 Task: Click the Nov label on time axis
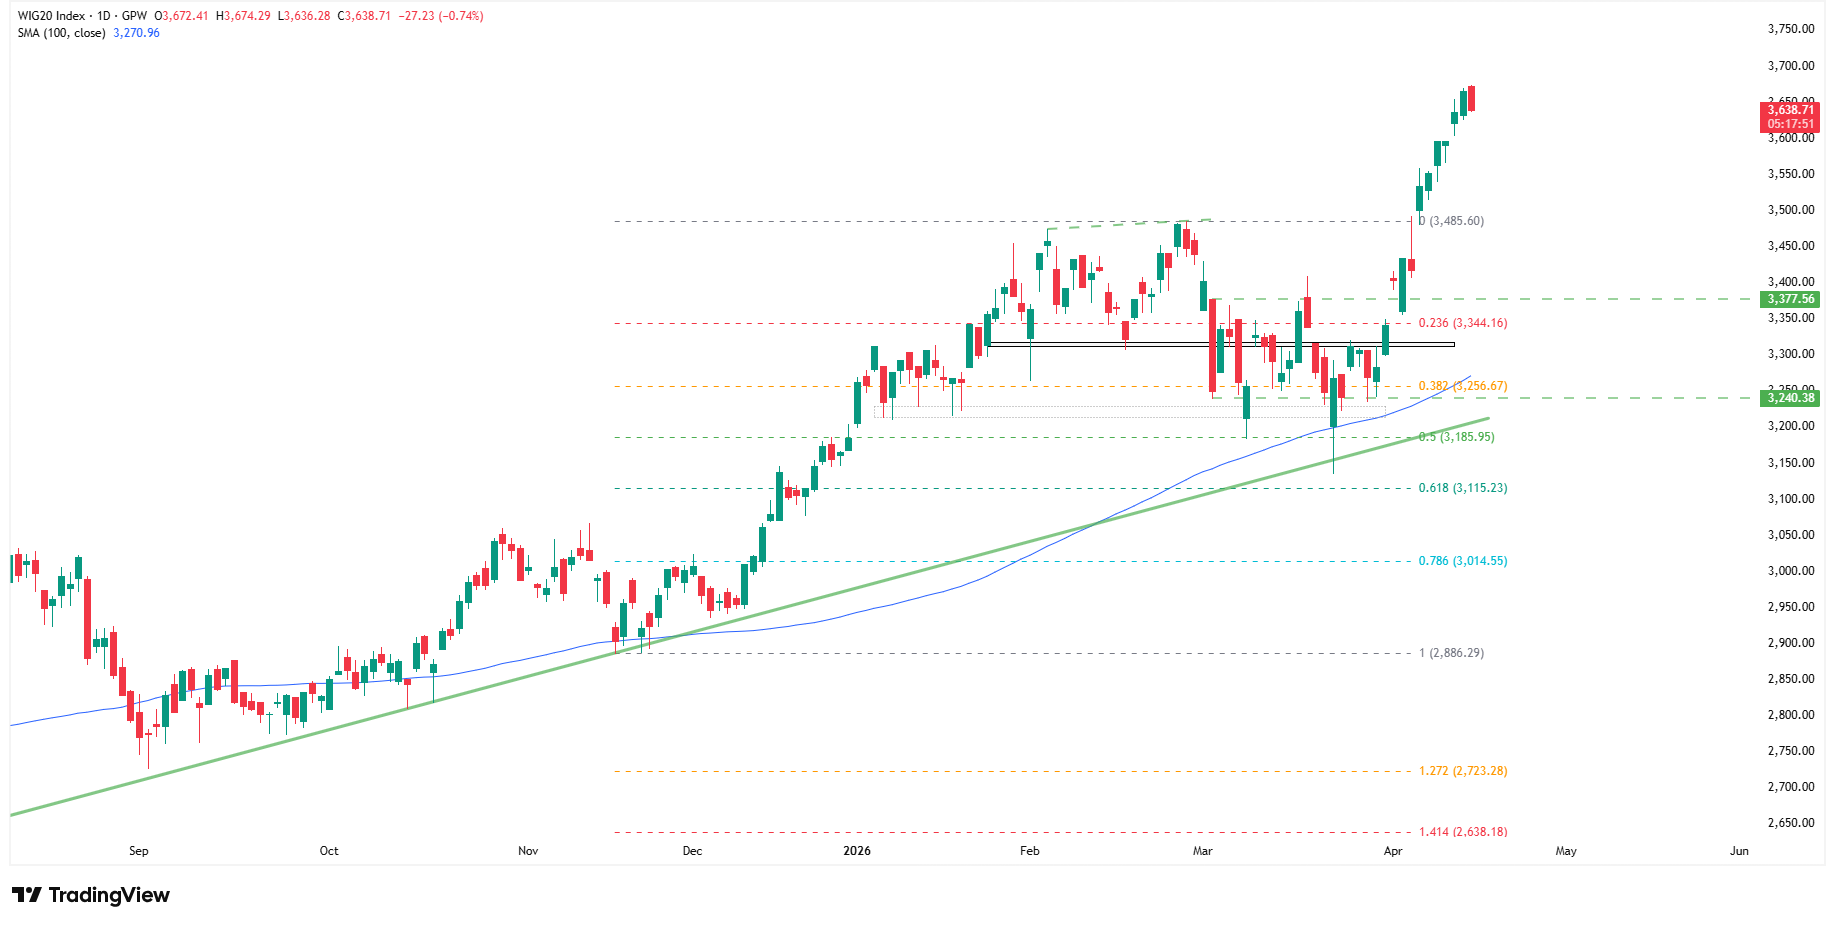click(x=528, y=851)
